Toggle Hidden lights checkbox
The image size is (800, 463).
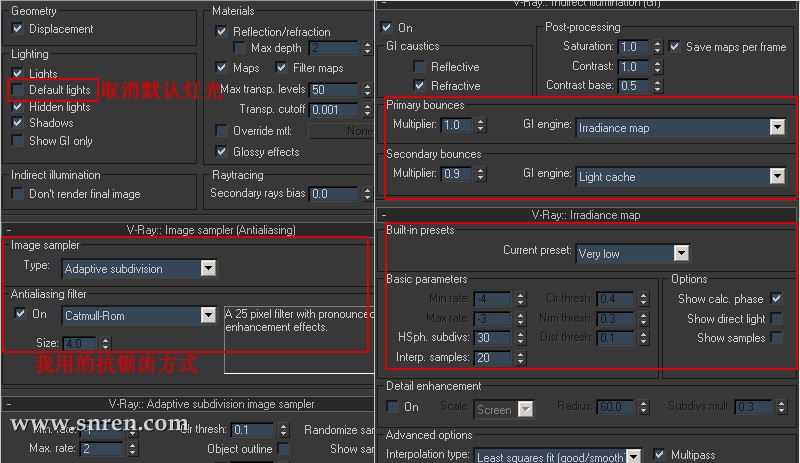pos(17,107)
